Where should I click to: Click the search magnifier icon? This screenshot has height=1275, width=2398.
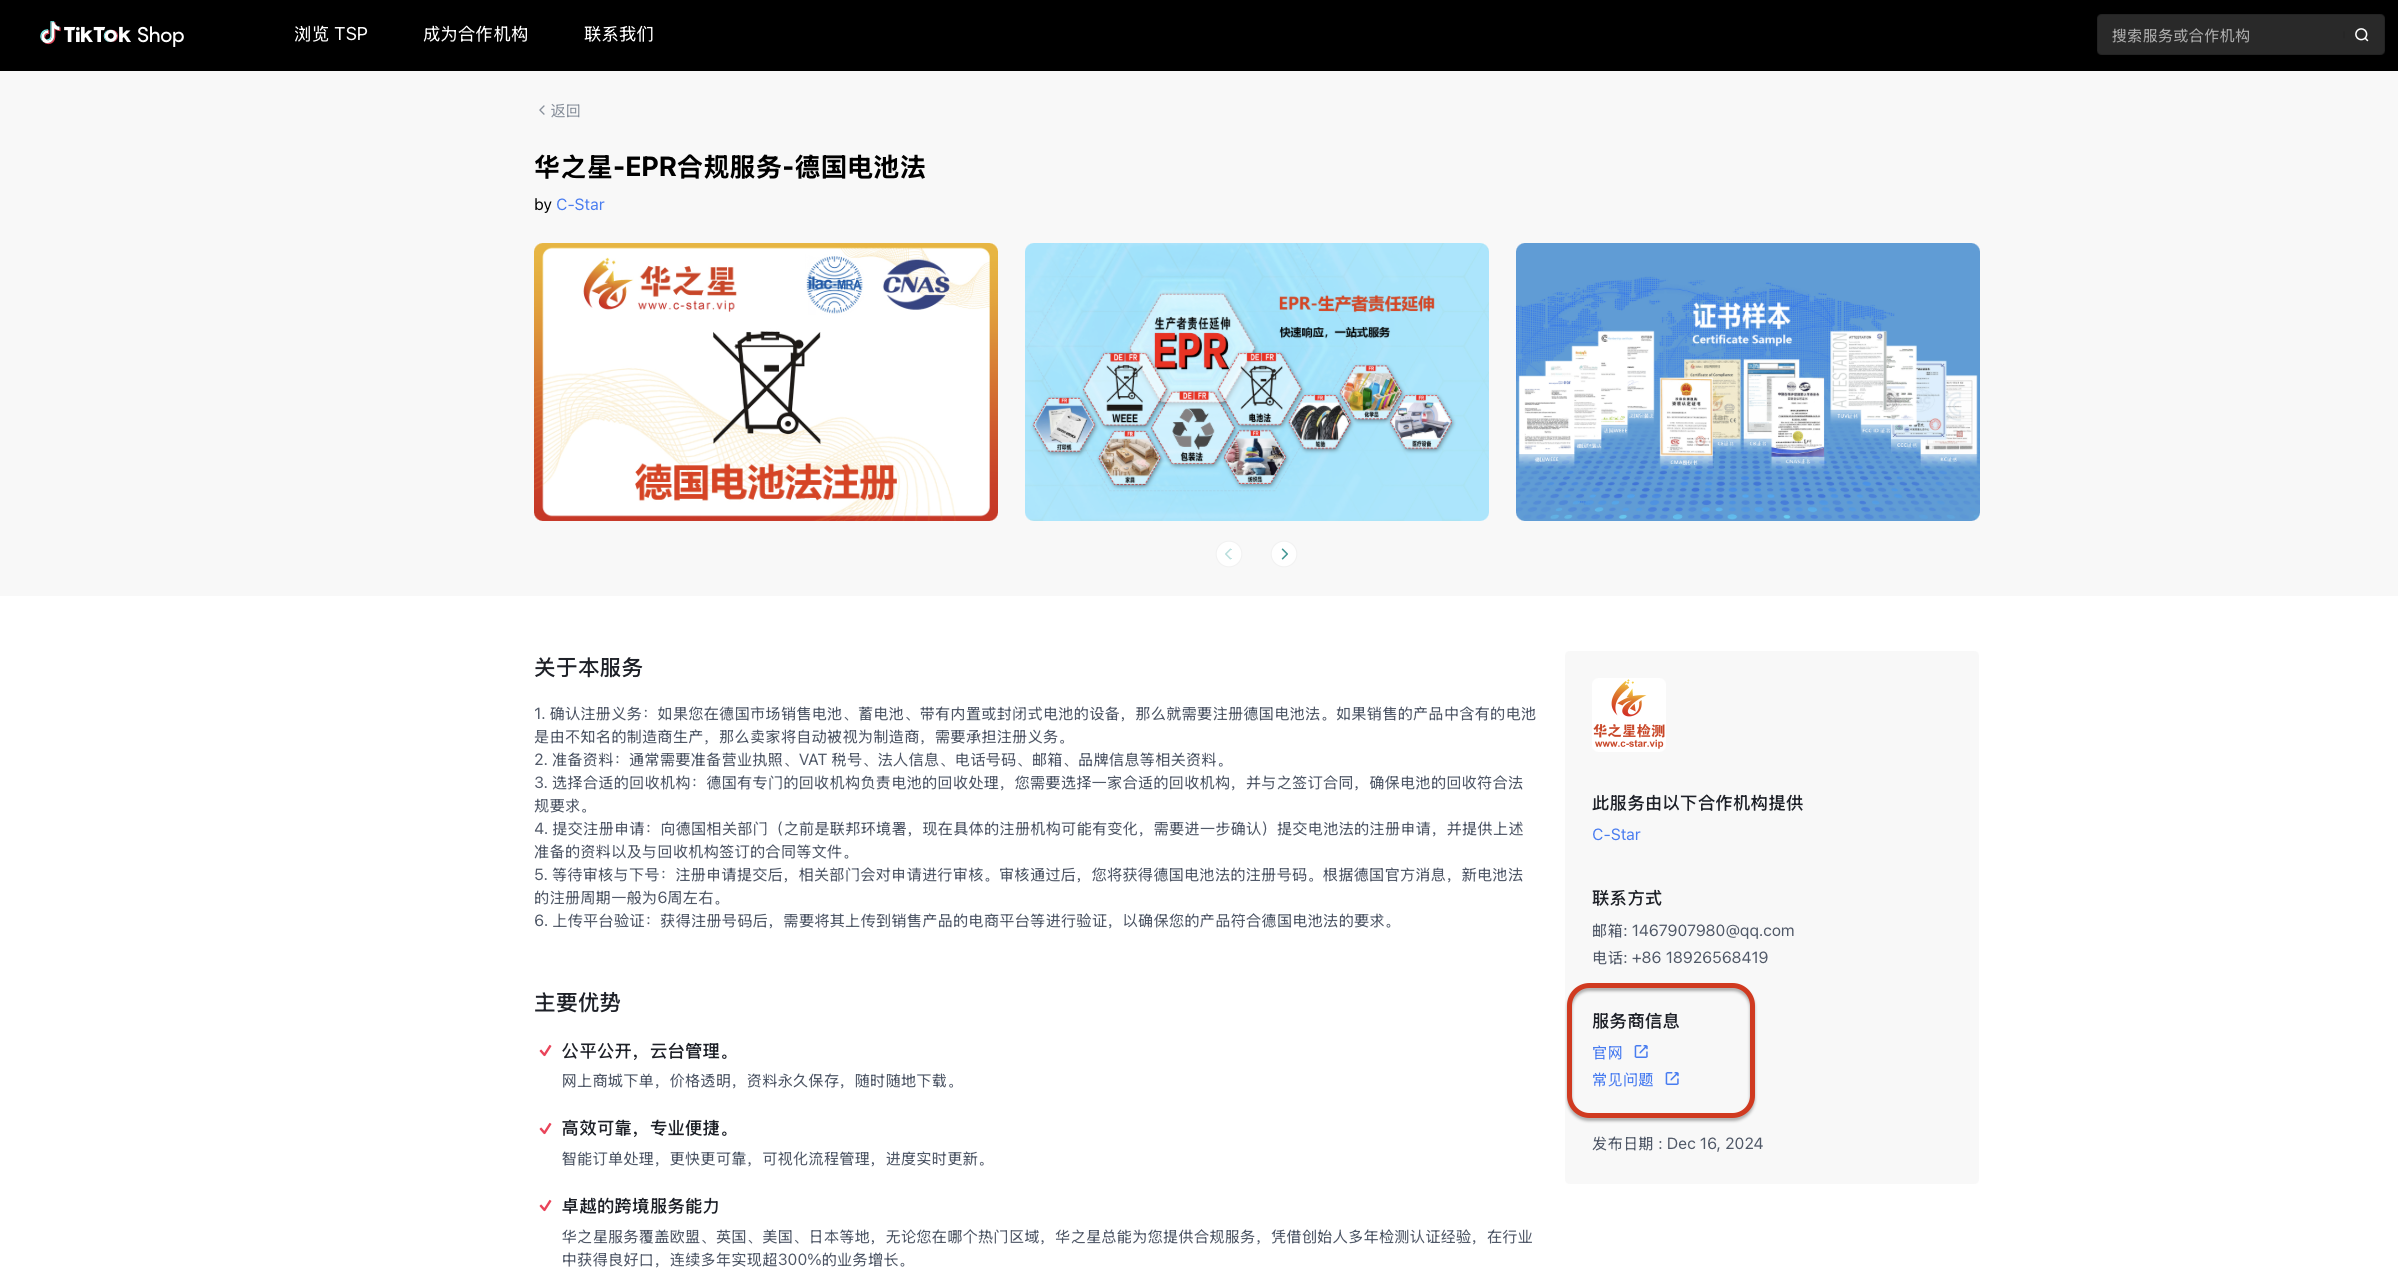point(2362,34)
